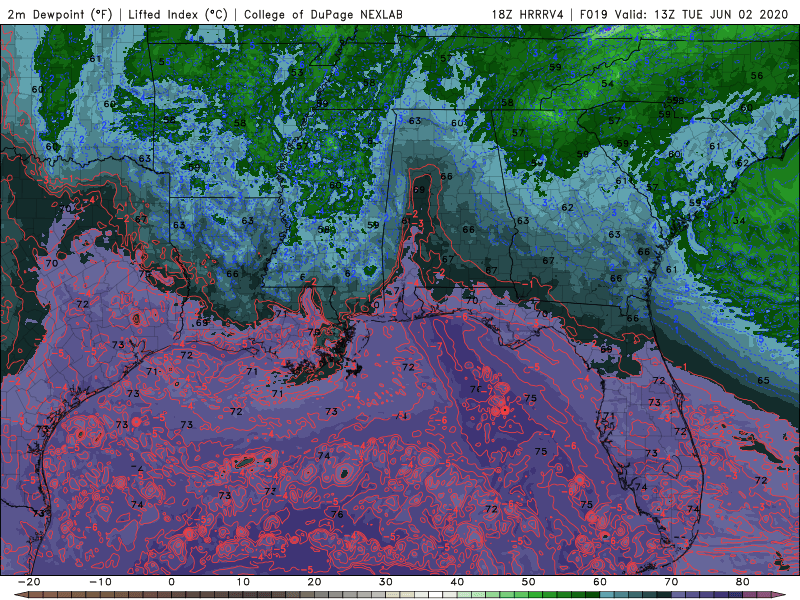Image resolution: width=800 pixels, height=600 pixels.
Task: Pick the gray swatch under the 0 label
Action: pos(179,596)
